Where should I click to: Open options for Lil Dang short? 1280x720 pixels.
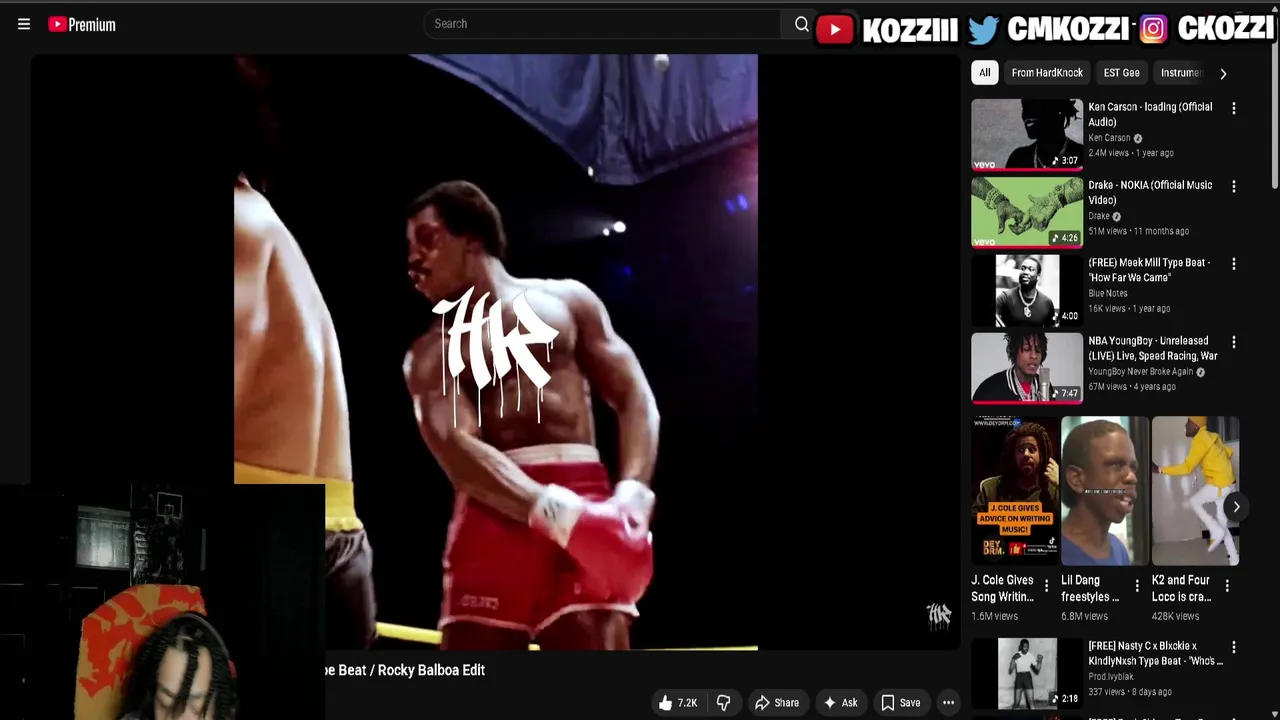tap(1137, 586)
